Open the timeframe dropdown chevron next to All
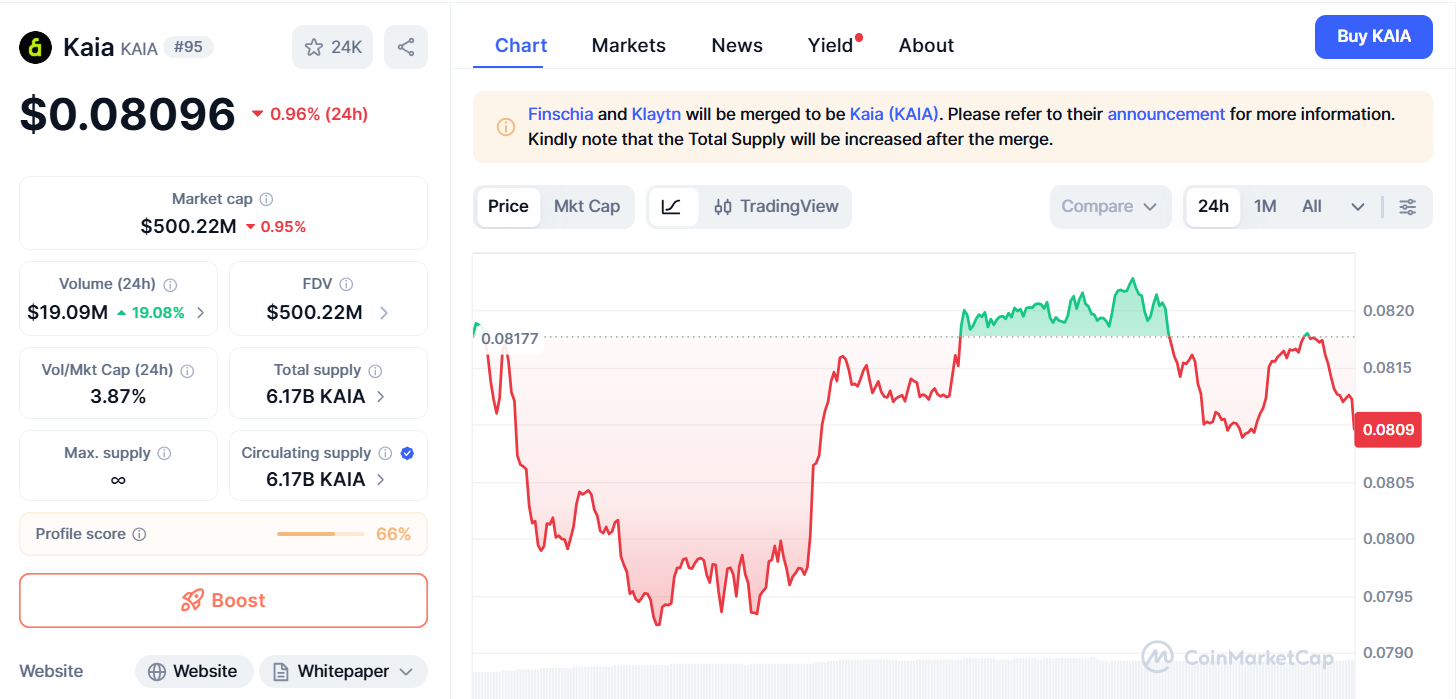Viewport: 1456px width, 699px height. [1357, 206]
